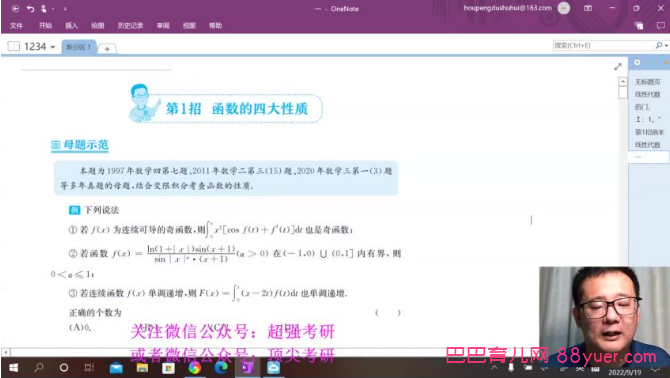Screen dimensions: 670x378
Task: Click the taskbar search magnifier
Action: 39,367
